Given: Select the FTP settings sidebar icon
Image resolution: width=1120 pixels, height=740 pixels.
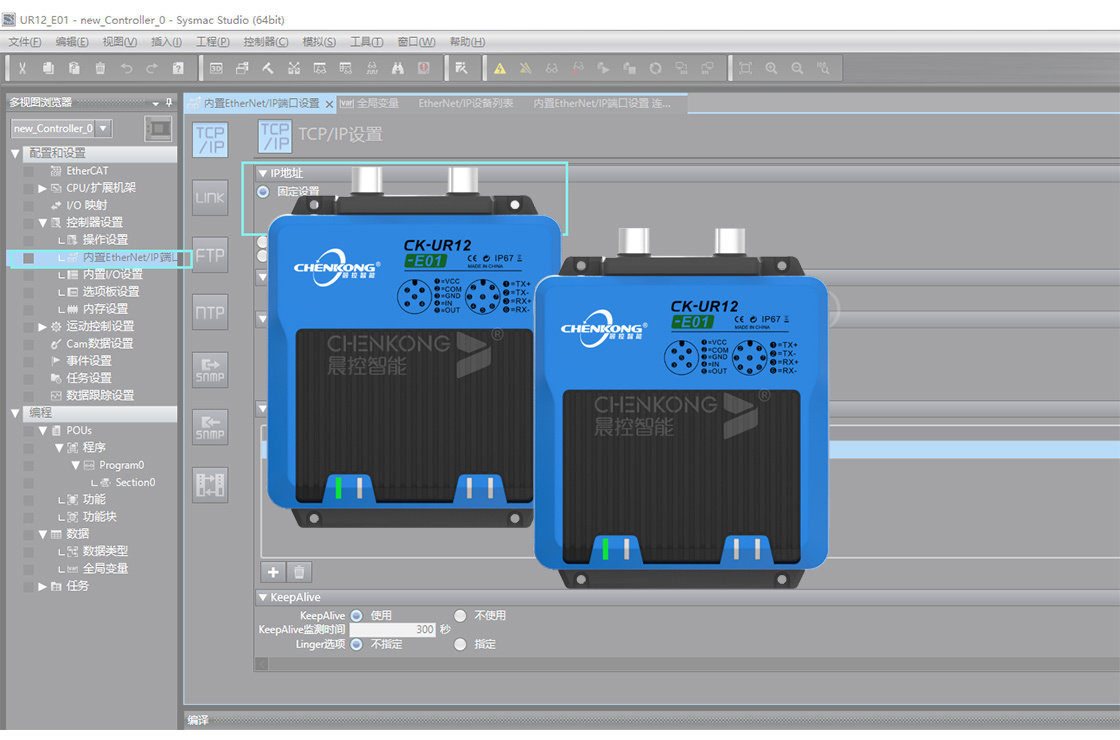Looking at the screenshot, I should (210, 255).
